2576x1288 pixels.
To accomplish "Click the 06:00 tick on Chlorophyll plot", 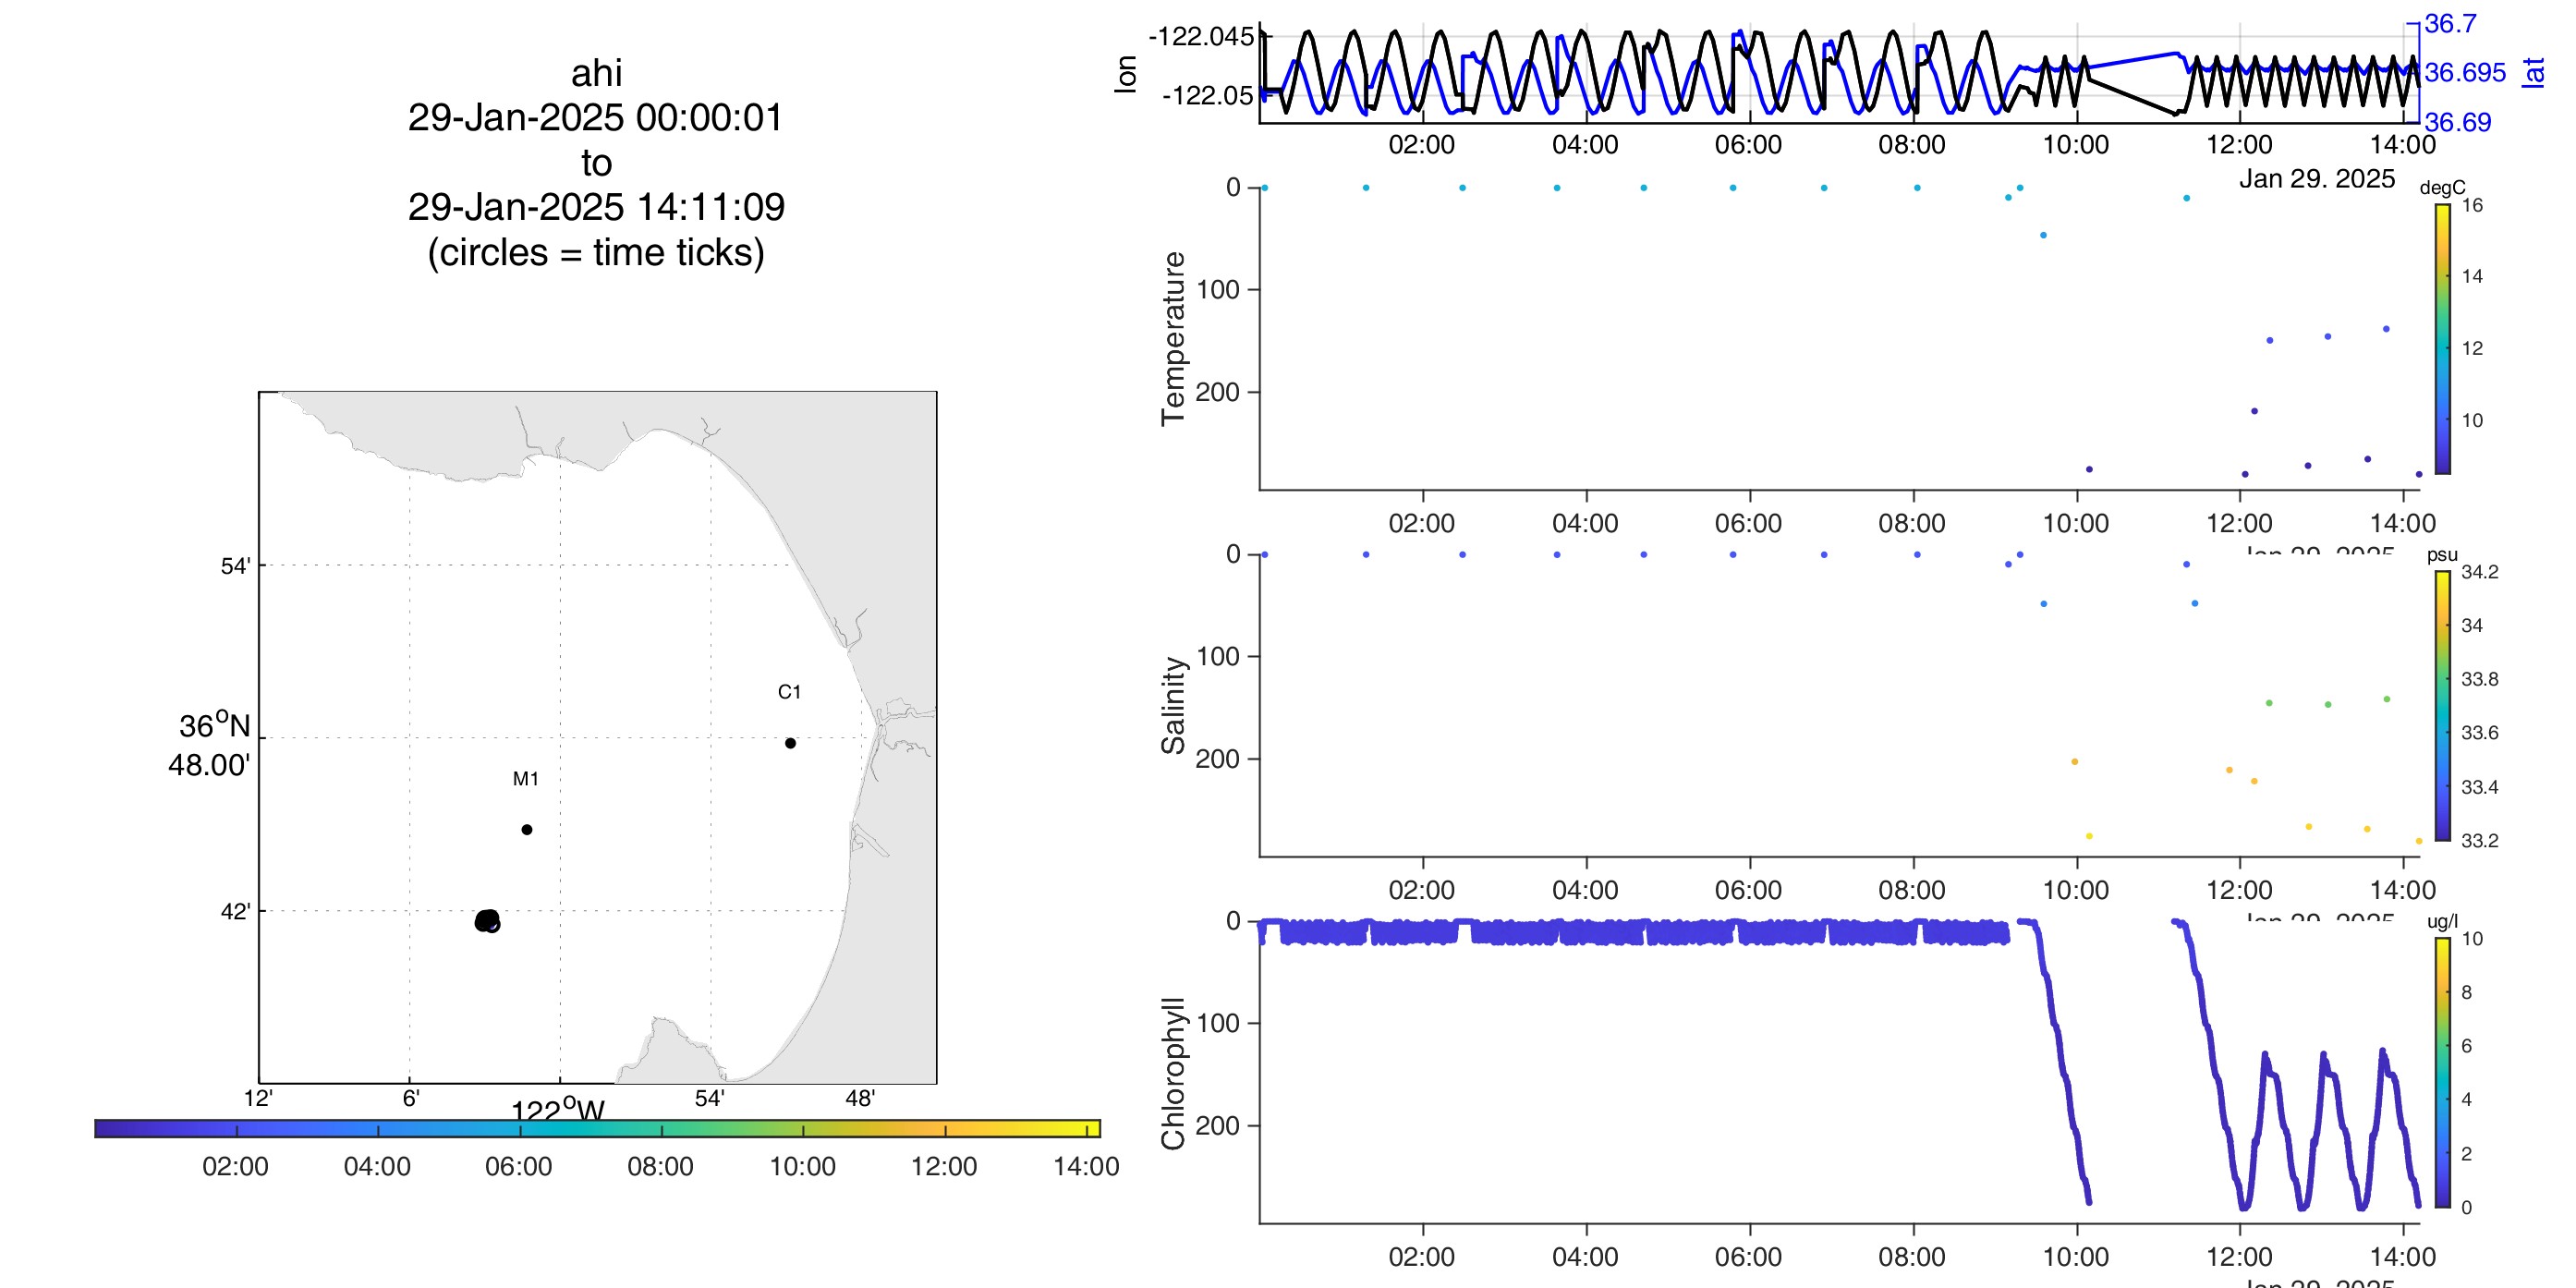I will (x=1748, y=1257).
